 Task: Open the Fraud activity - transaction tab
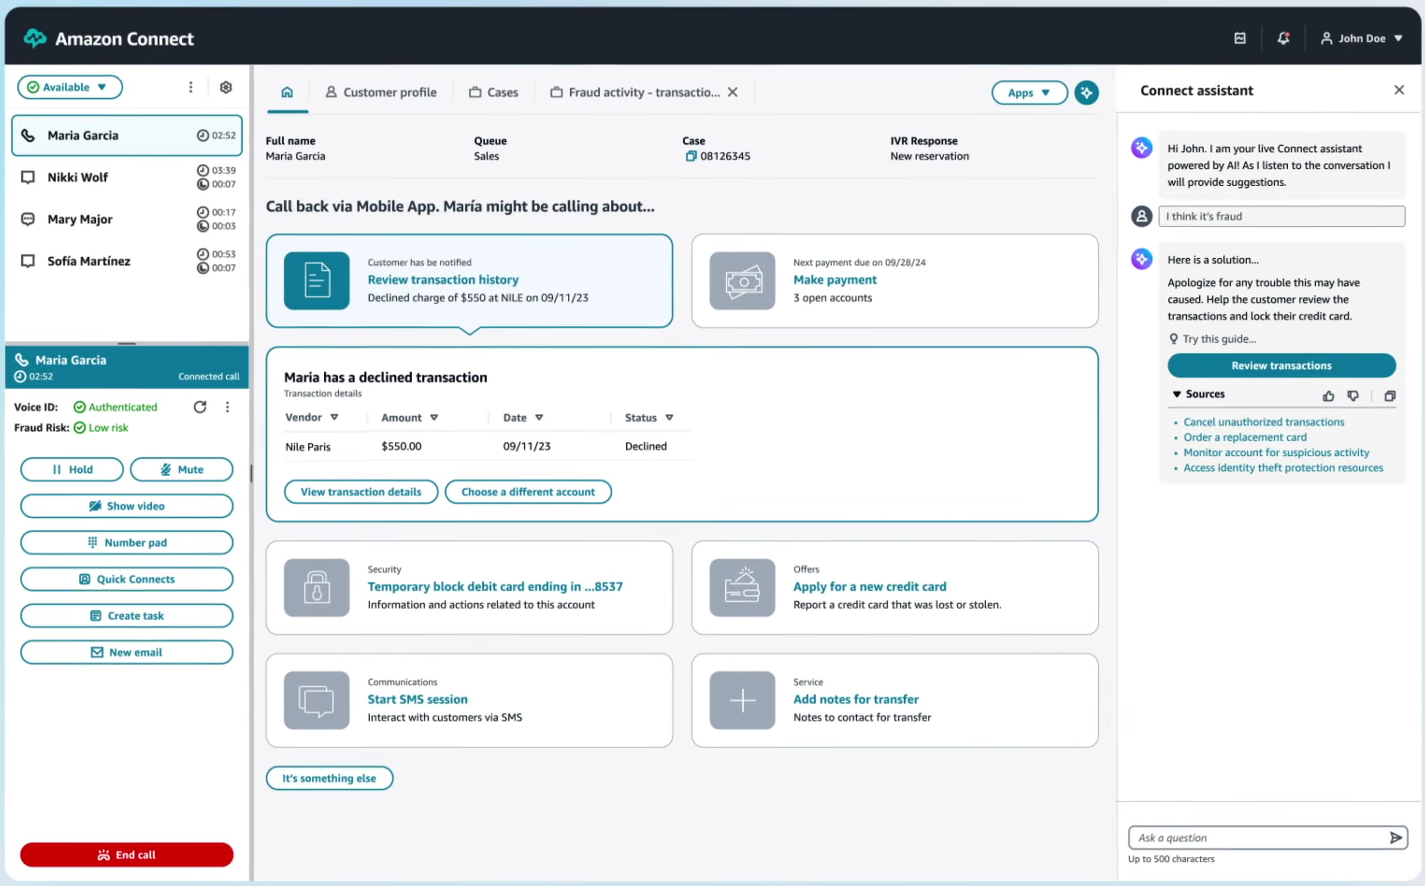tap(635, 92)
